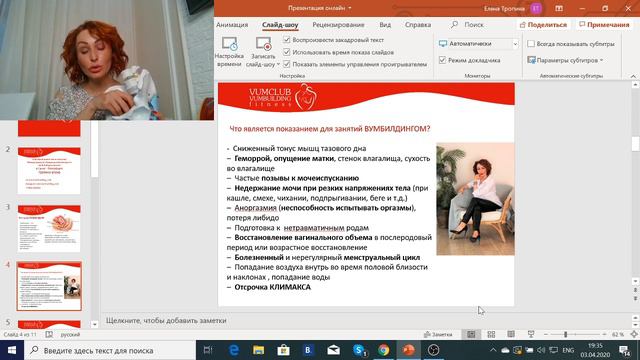Show hidden system tray icons chevron
640x360 pixels.
[493, 350]
